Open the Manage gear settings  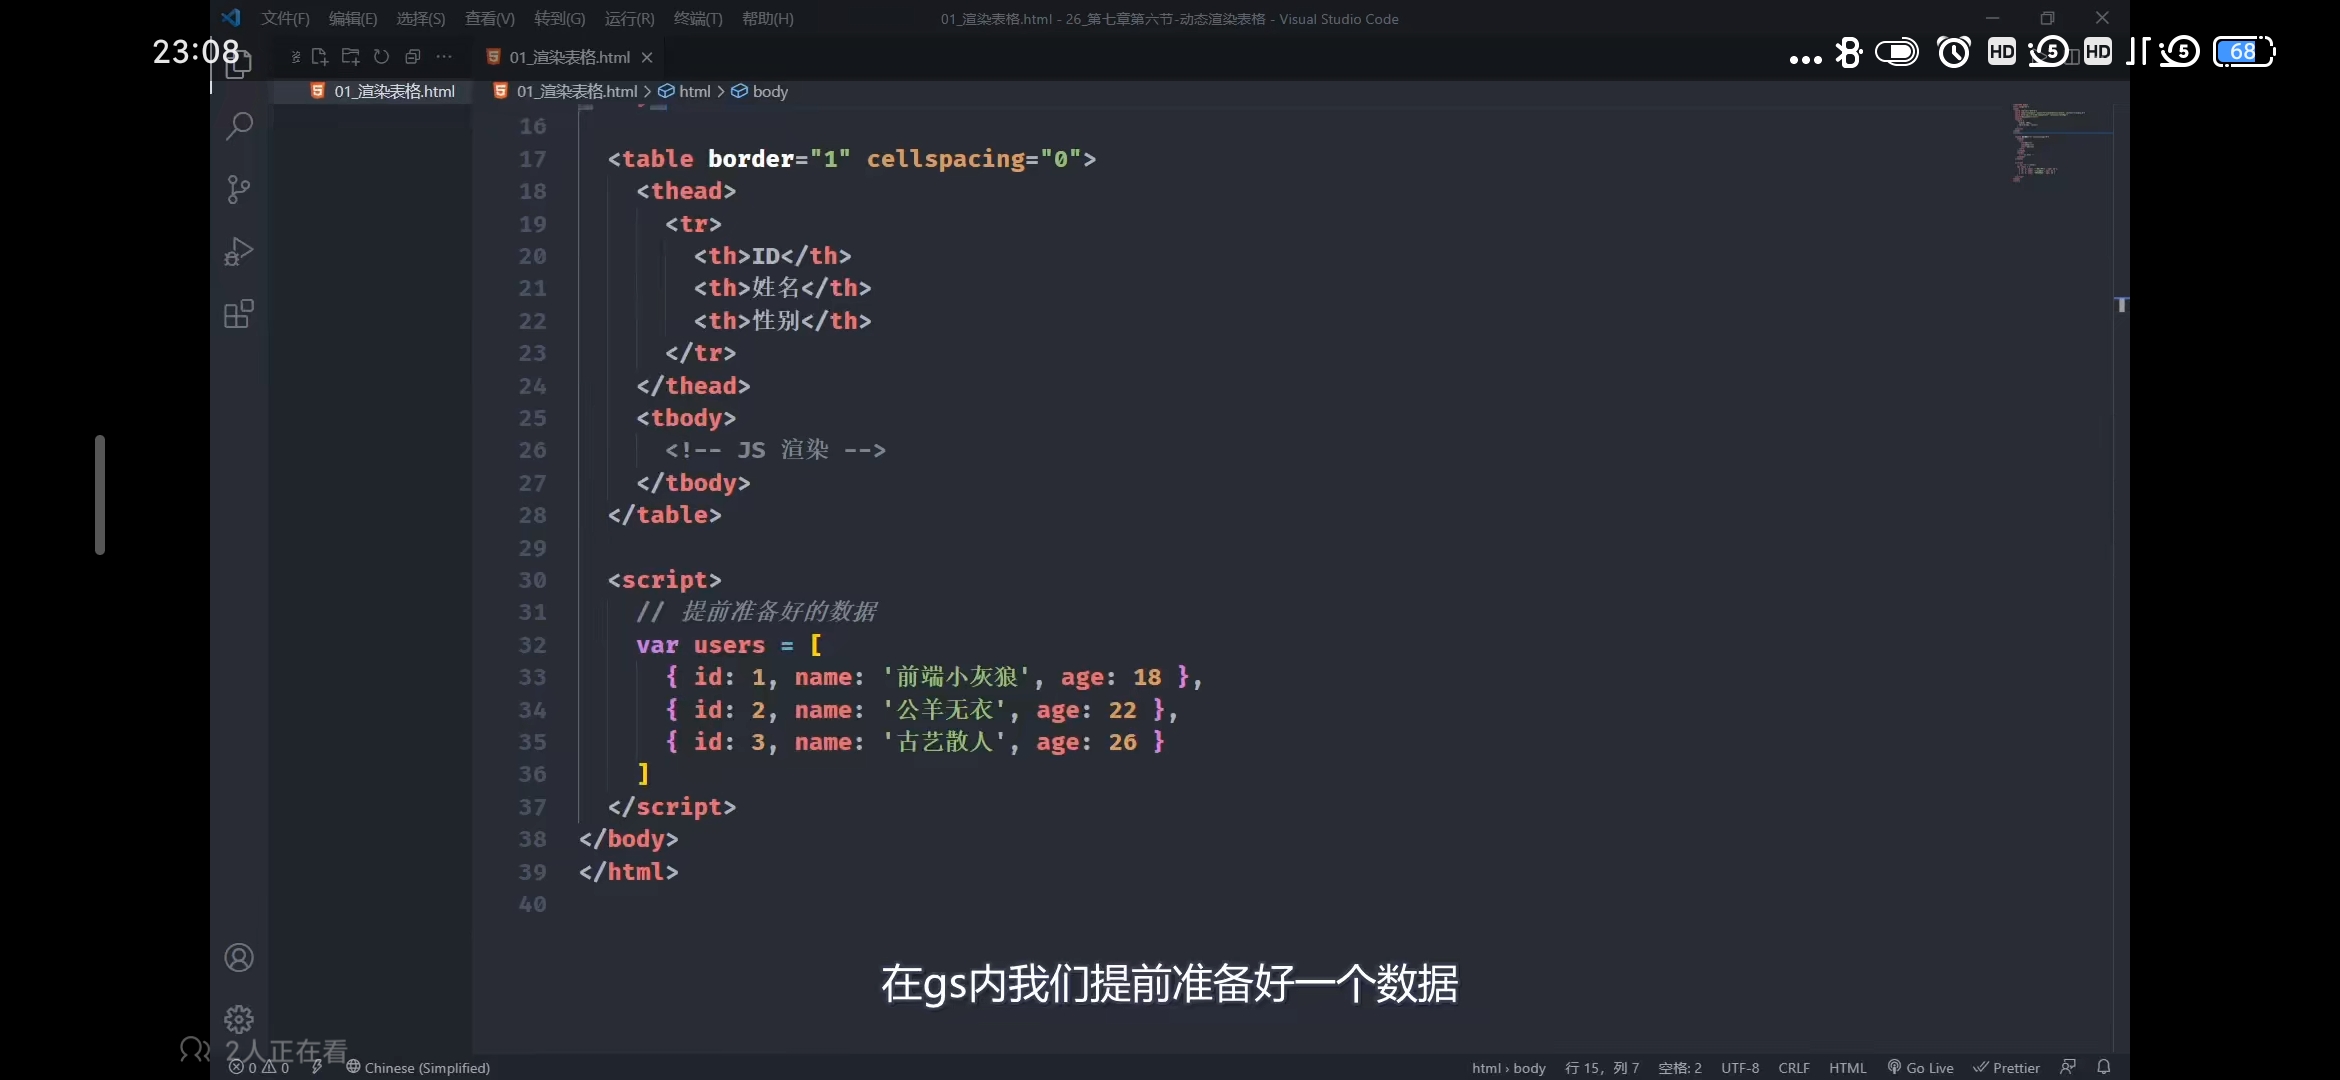239,1019
